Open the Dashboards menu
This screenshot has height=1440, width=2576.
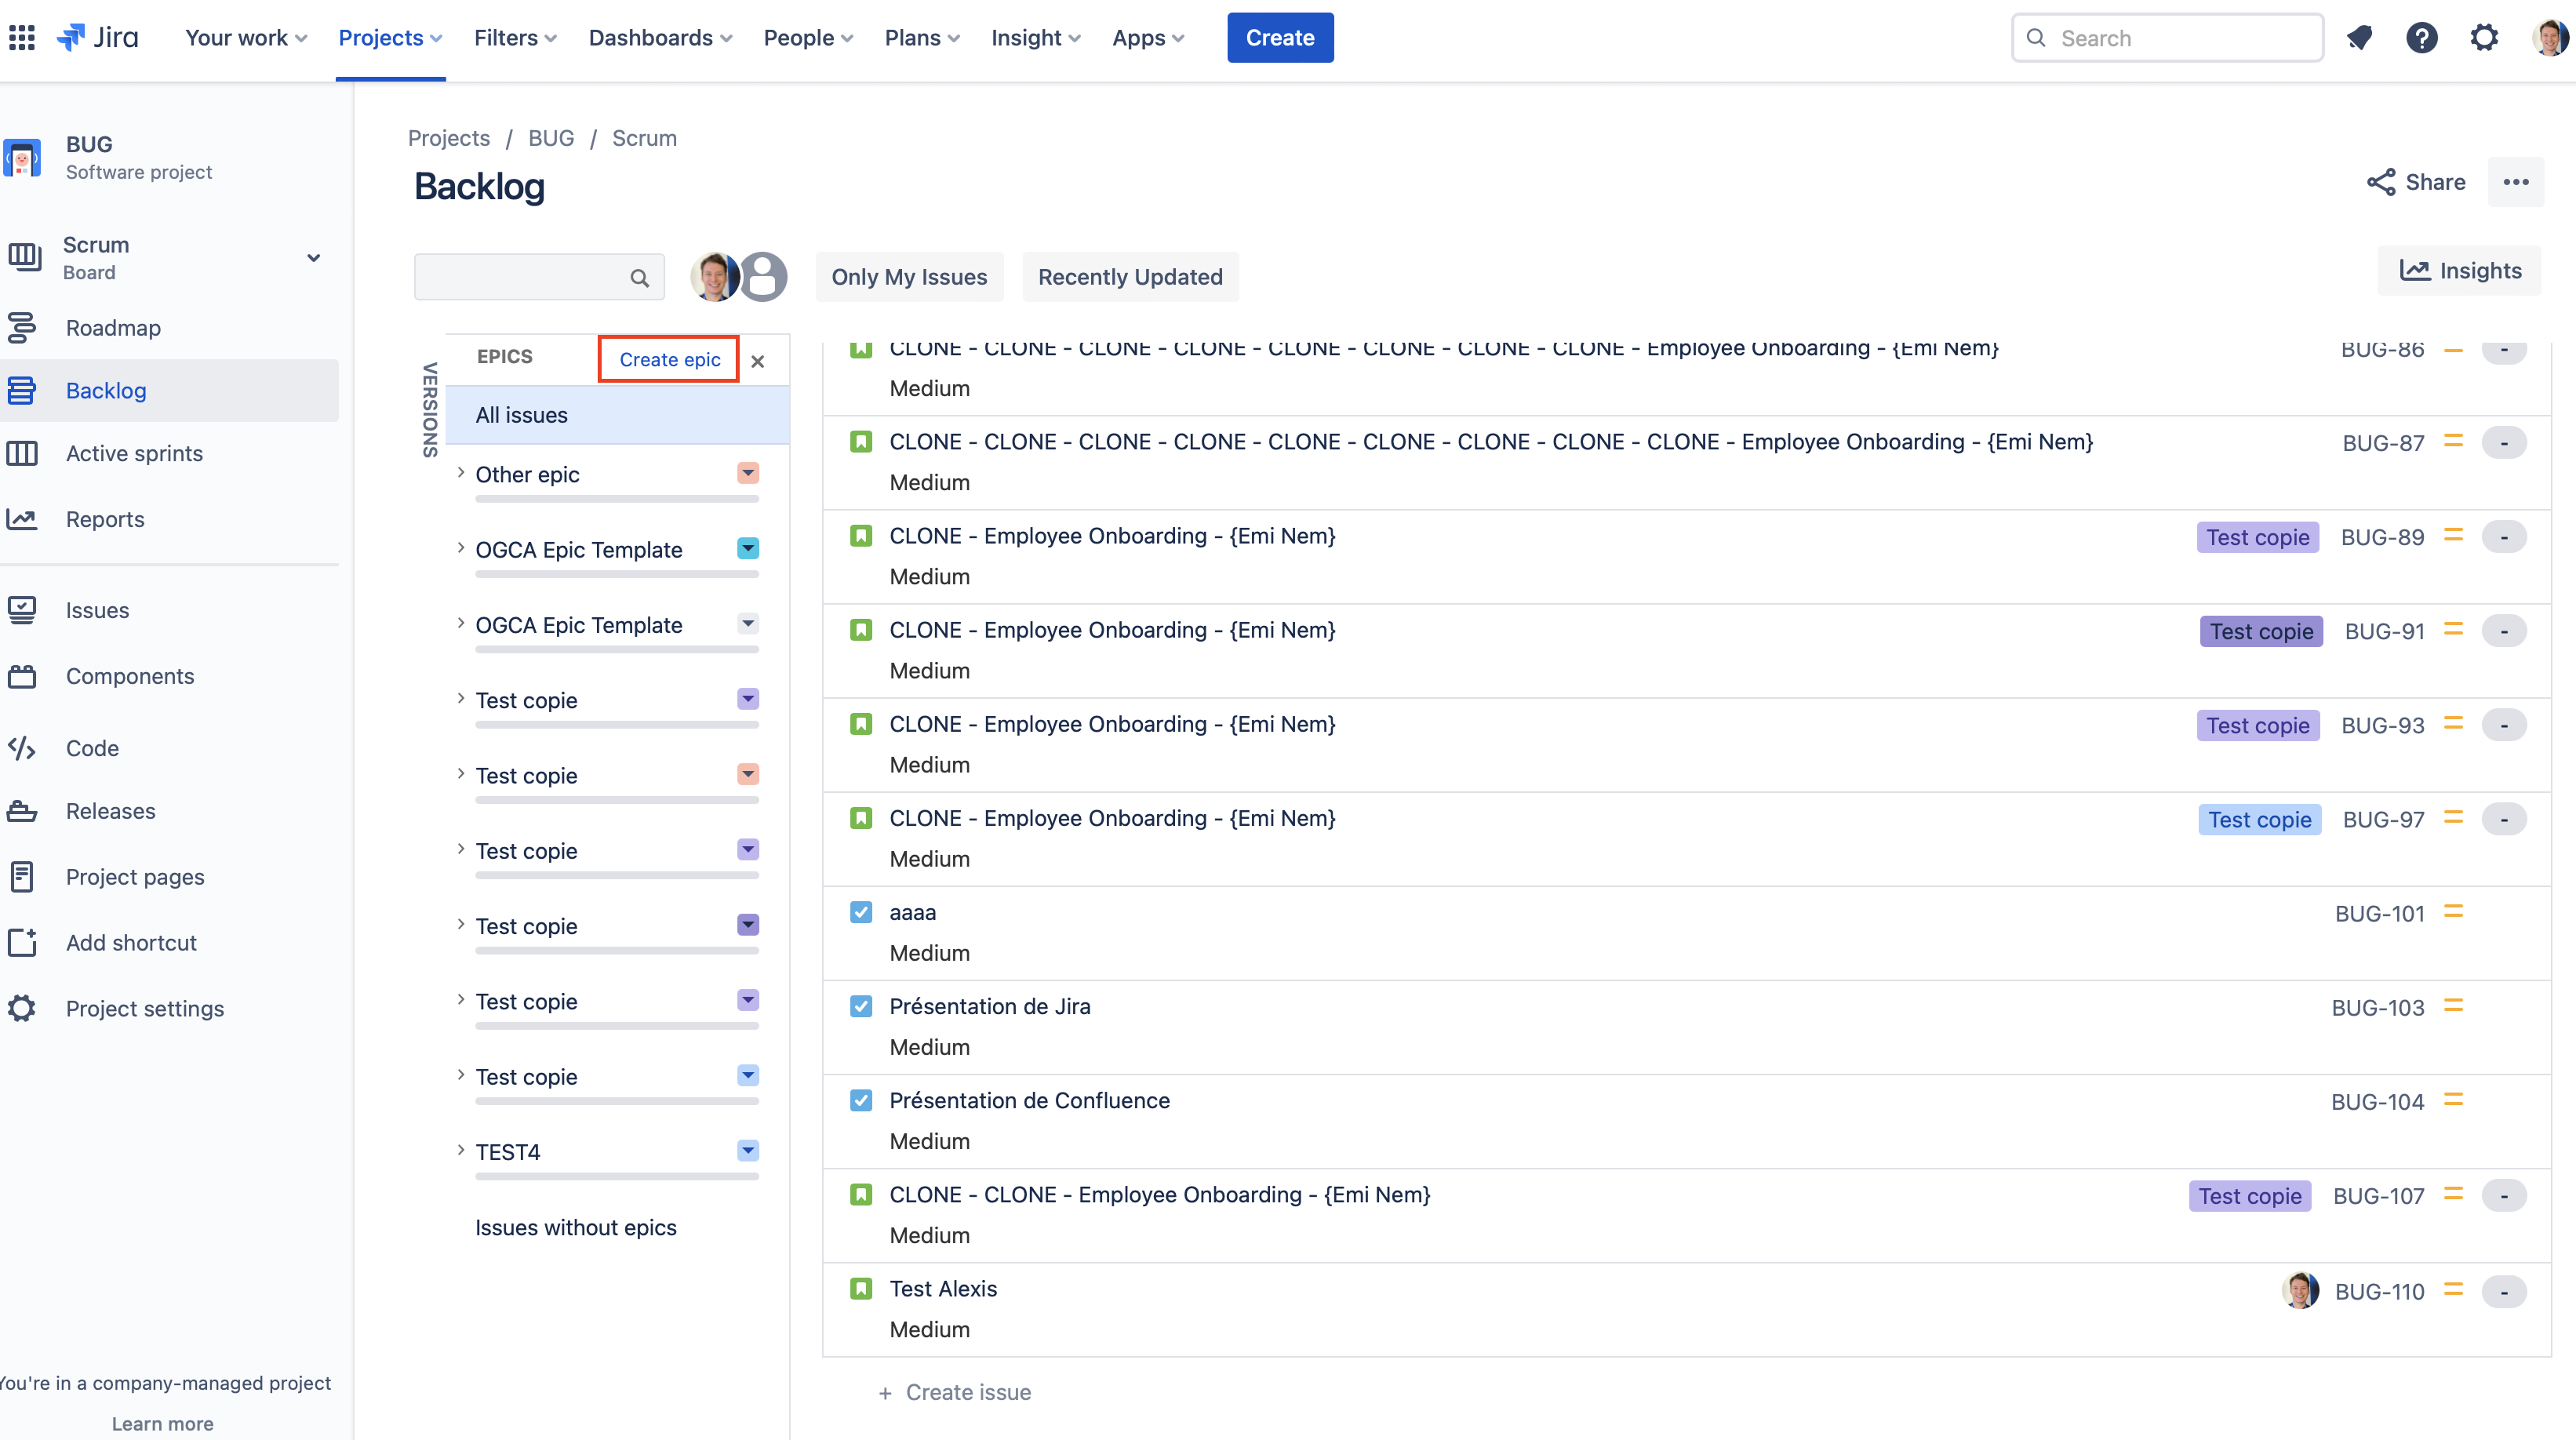[660, 37]
